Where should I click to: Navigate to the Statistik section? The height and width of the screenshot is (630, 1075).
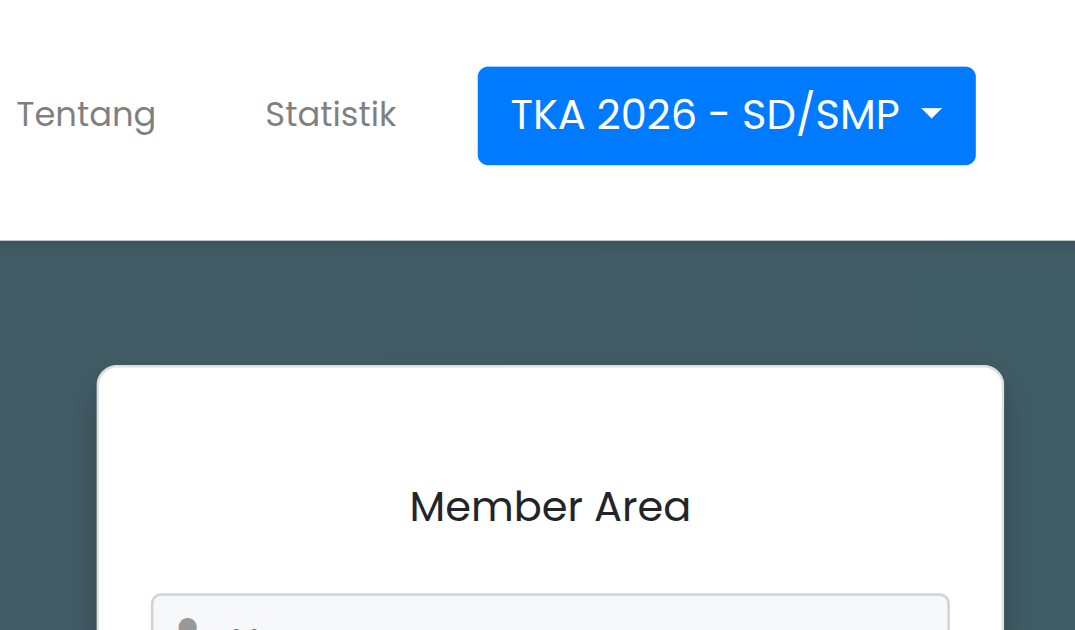pos(330,114)
